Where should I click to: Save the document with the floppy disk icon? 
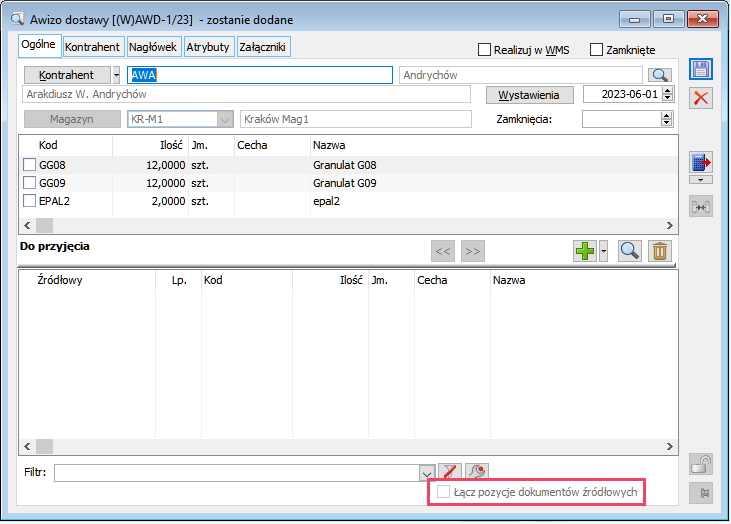[x=701, y=69]
